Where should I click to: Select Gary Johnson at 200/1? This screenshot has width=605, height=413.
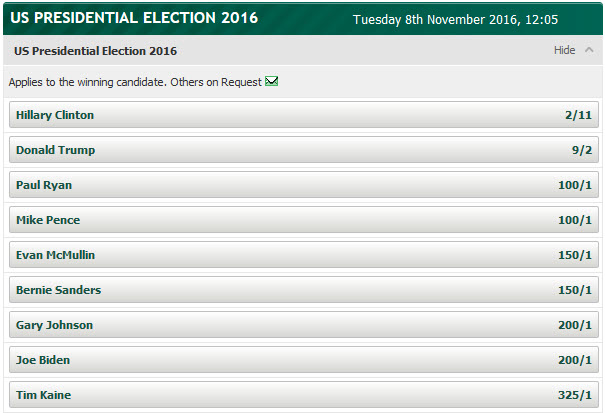pyautogui.click(x=304, y=325)
